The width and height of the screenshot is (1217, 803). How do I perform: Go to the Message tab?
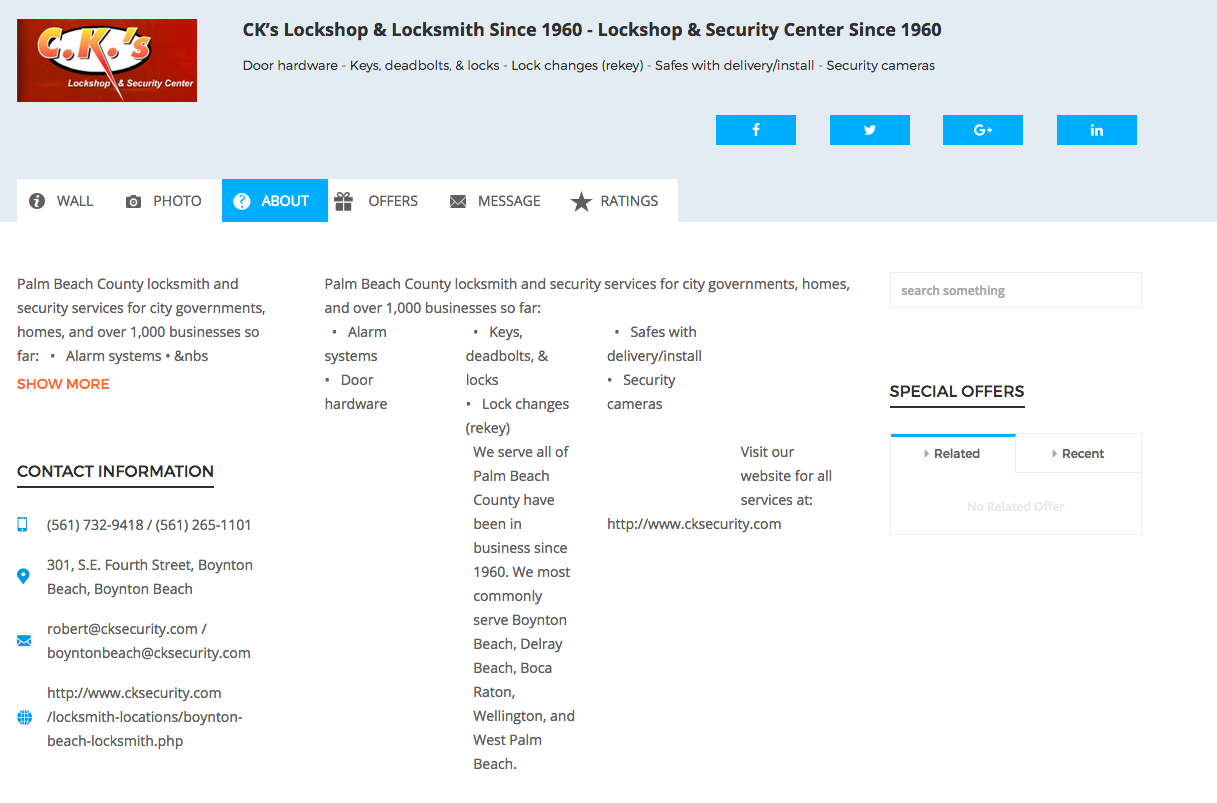click(x=496, y=201)
